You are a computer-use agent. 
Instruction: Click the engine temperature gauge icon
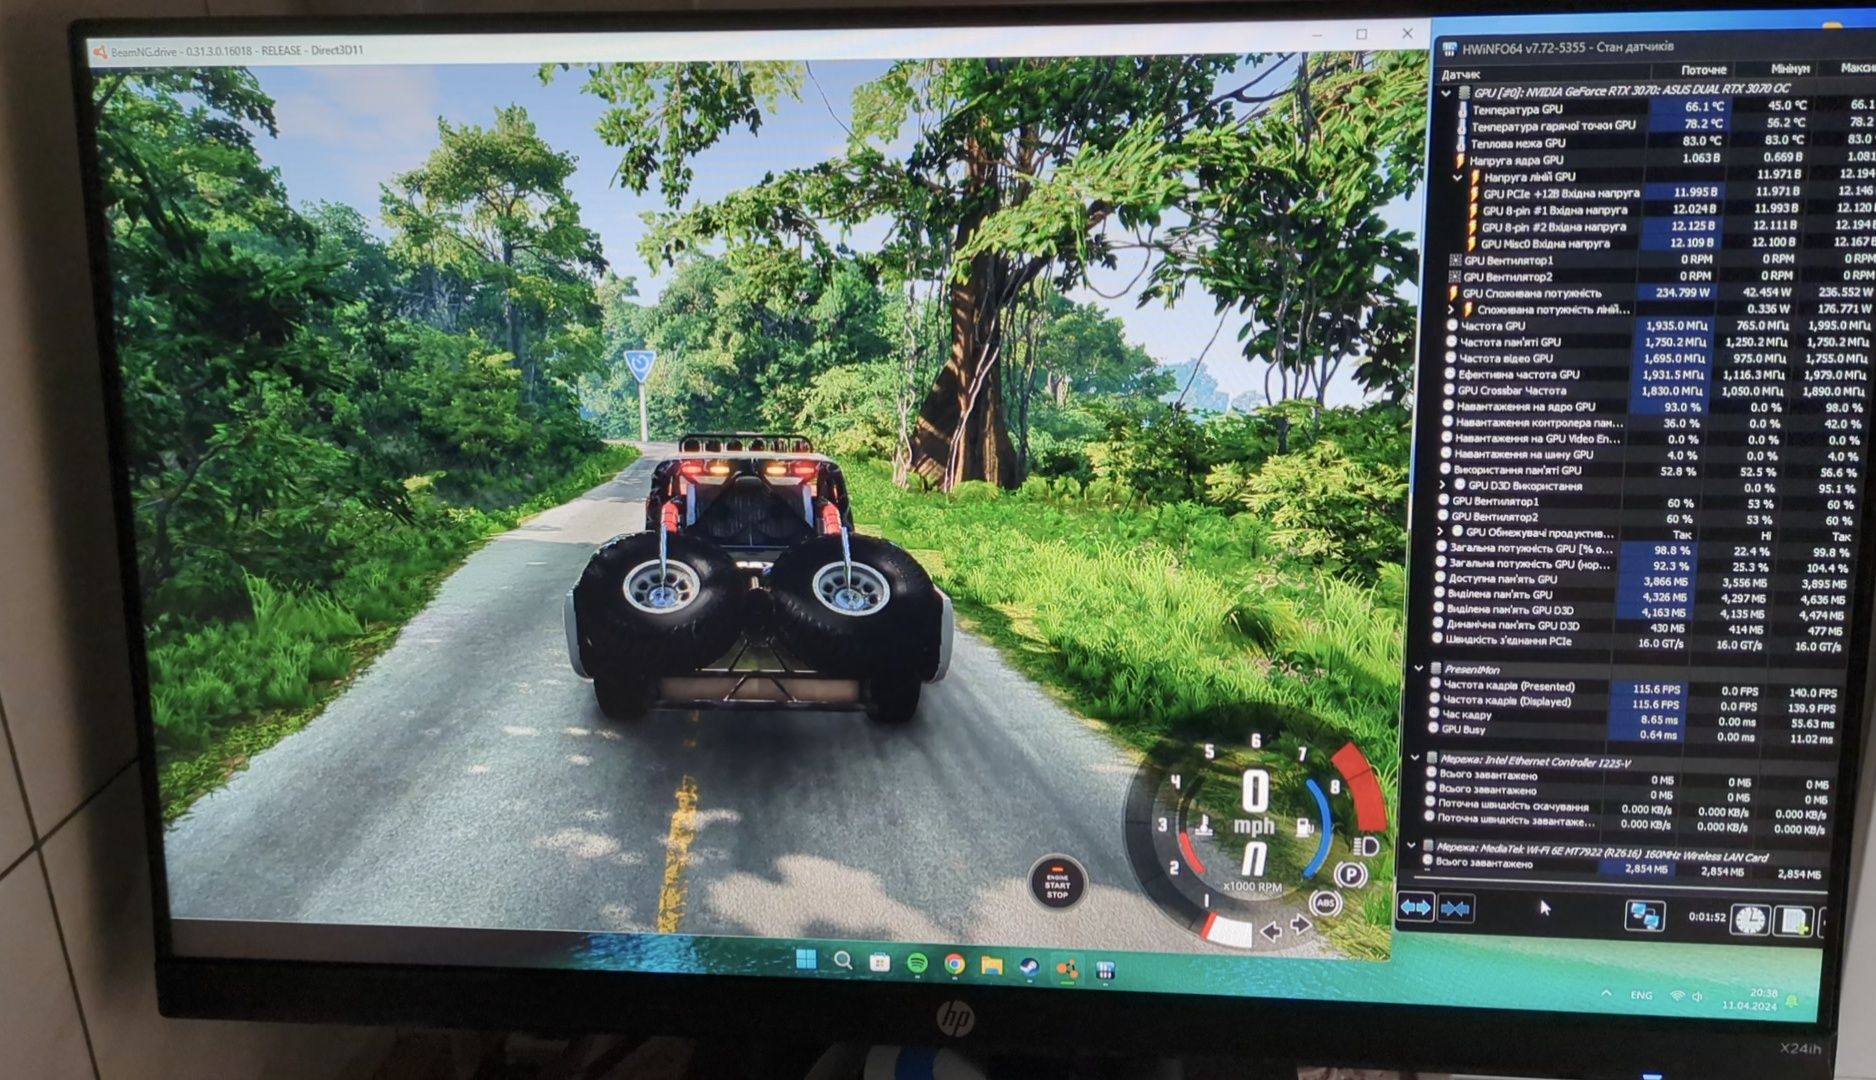point(1205,826)
